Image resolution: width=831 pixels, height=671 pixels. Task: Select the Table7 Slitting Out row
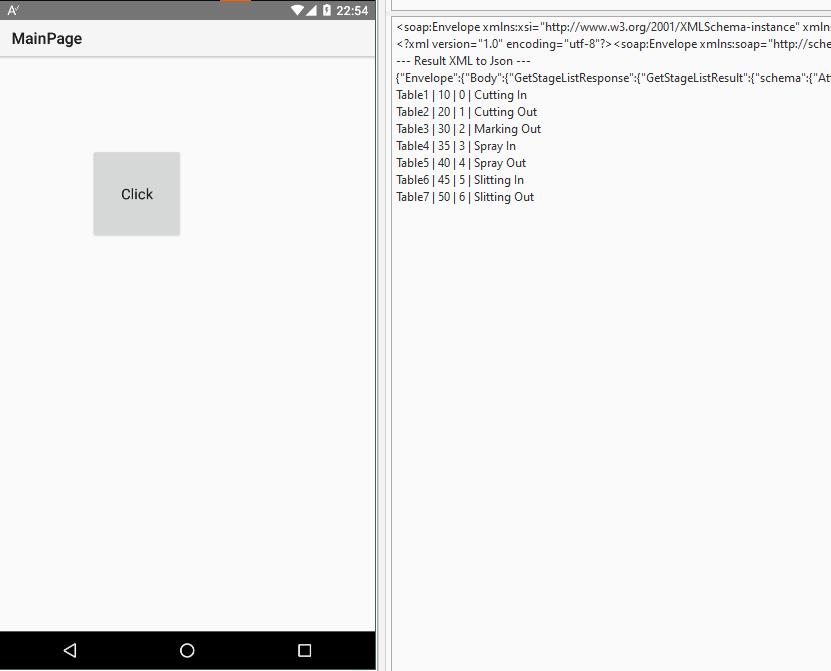click(x=465, y=197)
